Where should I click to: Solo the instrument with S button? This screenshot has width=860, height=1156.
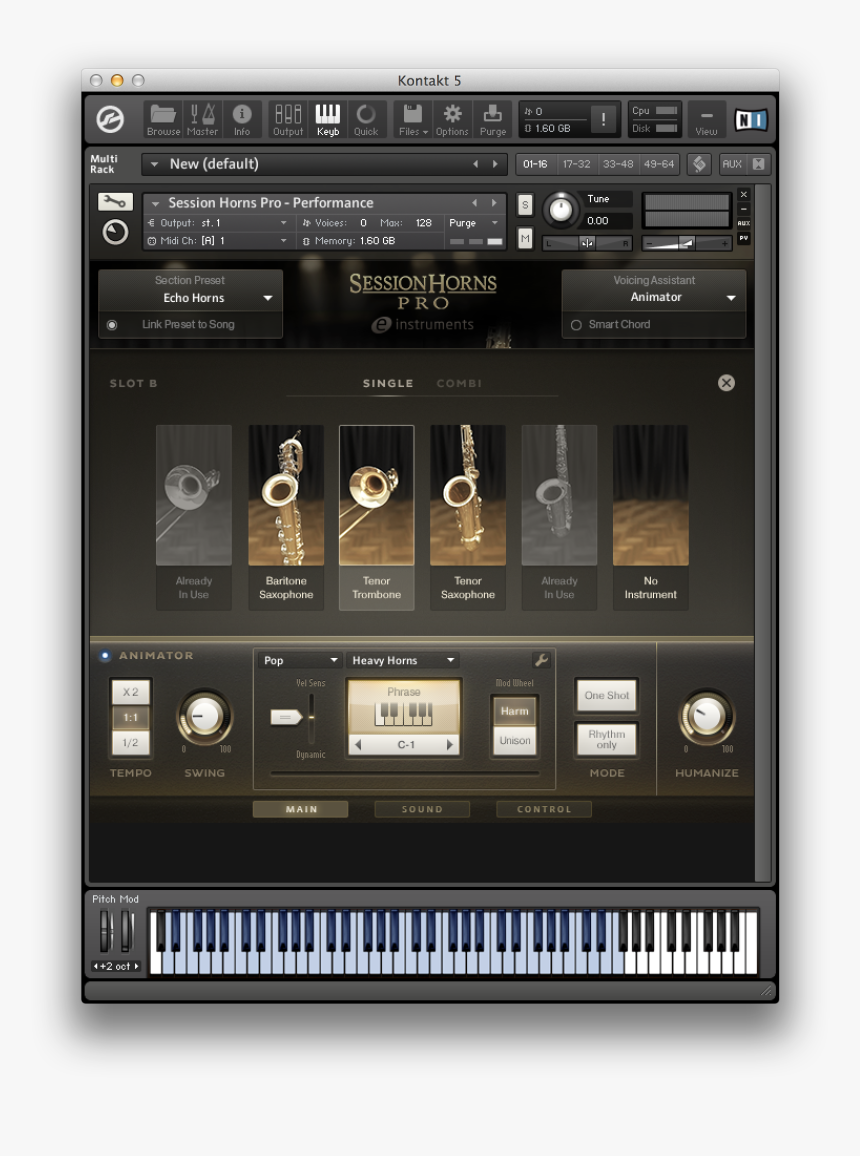(525, 205)
